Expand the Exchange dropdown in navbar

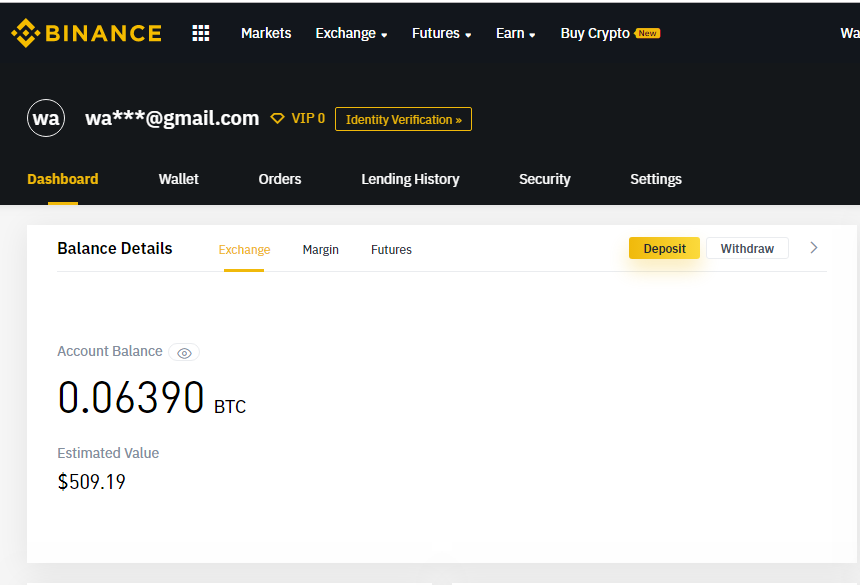(x=352, y=33)
